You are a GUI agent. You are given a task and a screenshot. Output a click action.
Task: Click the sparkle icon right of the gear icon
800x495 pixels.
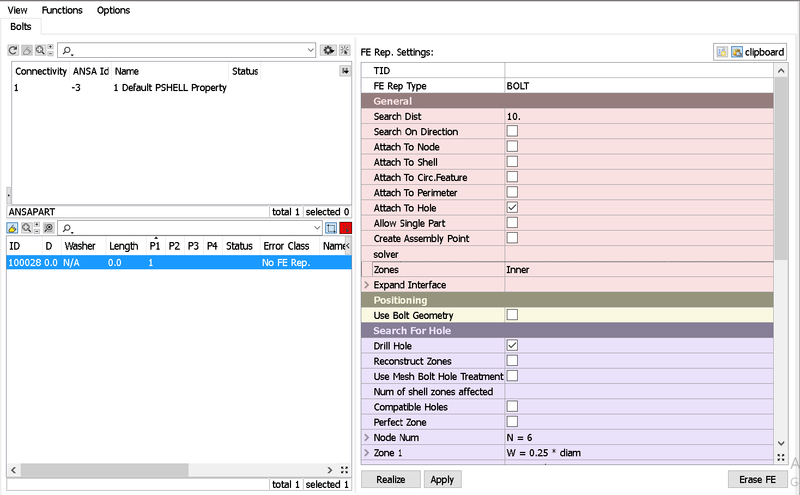point(345,50)
